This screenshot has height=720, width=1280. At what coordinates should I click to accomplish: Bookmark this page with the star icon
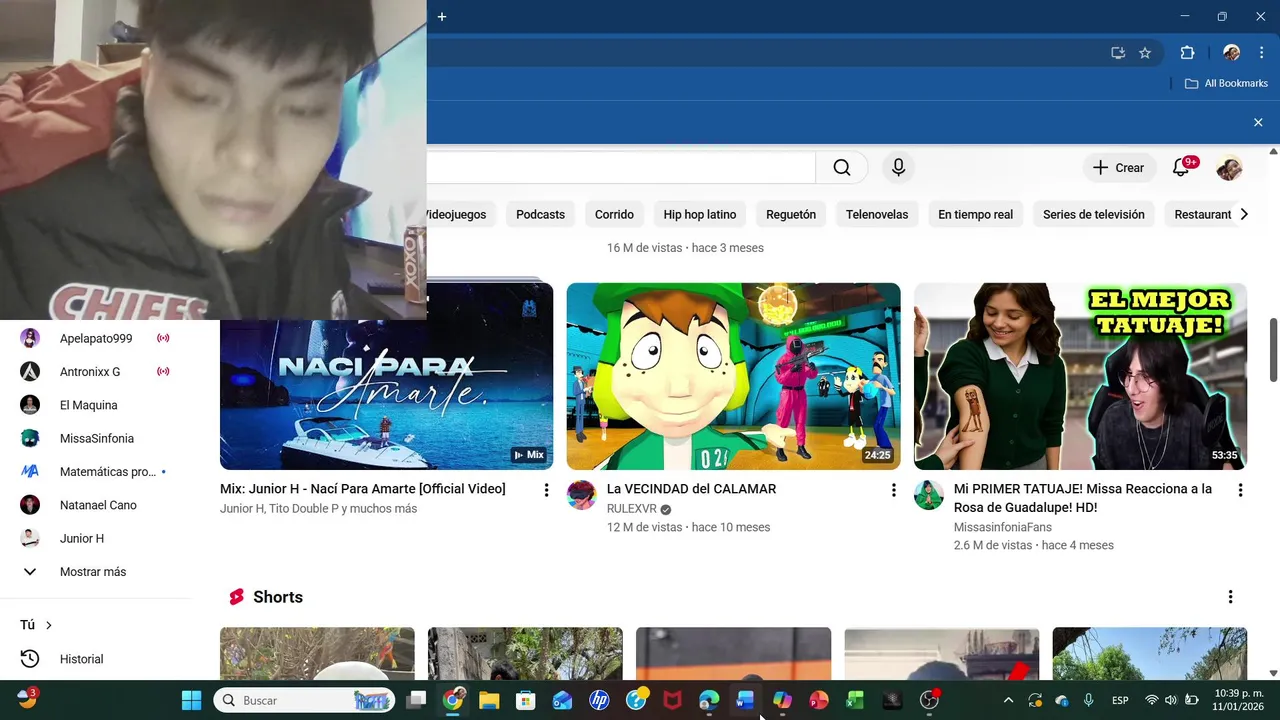tap(1145, 53)
